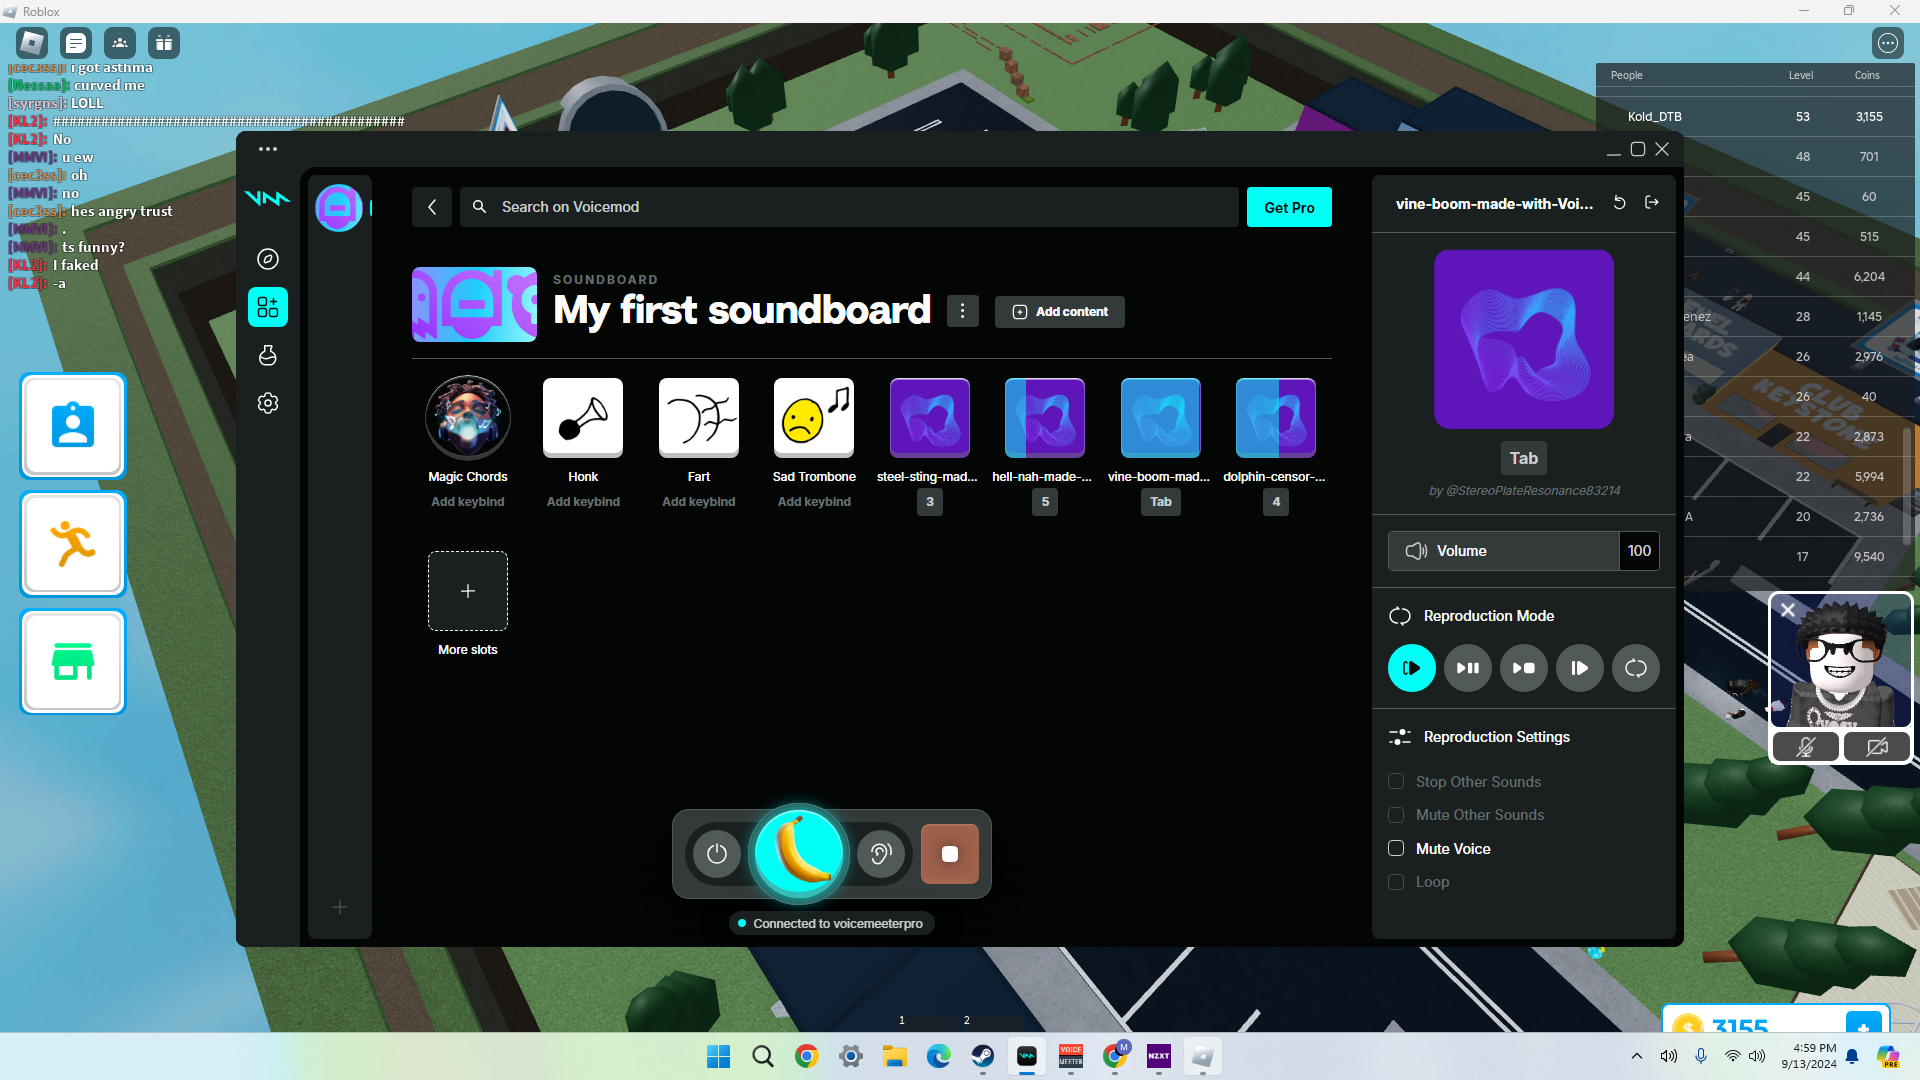Change the steel-sting keybind 3

click(x=930, y=502)
